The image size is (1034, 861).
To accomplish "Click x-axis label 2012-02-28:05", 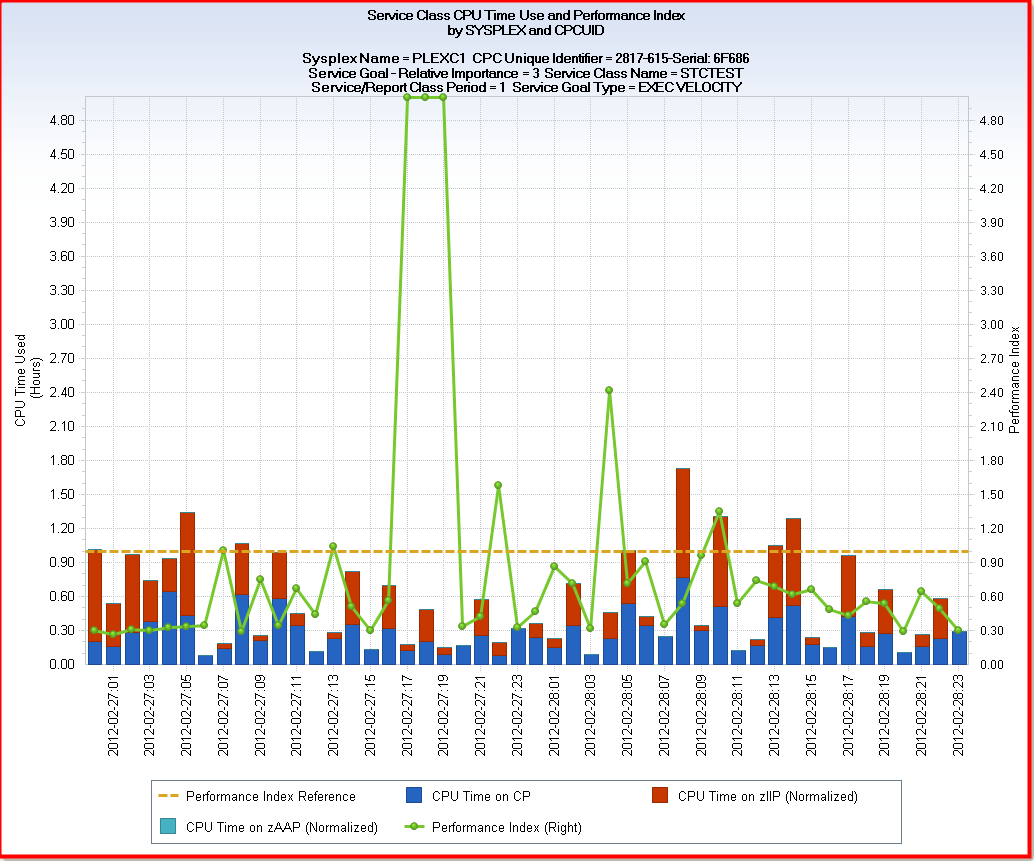I will point(627,715).
